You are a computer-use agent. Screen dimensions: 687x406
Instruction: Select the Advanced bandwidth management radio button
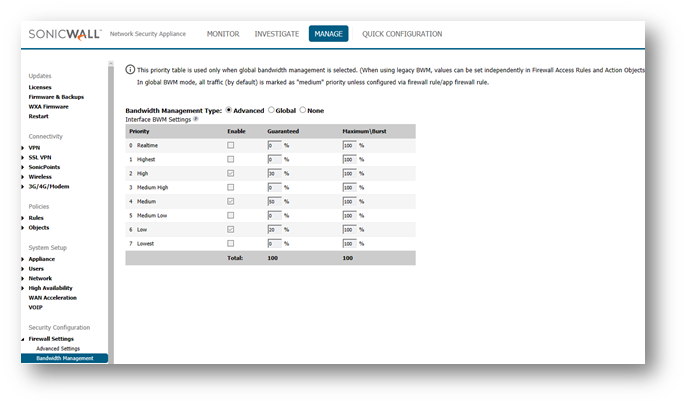230,110
